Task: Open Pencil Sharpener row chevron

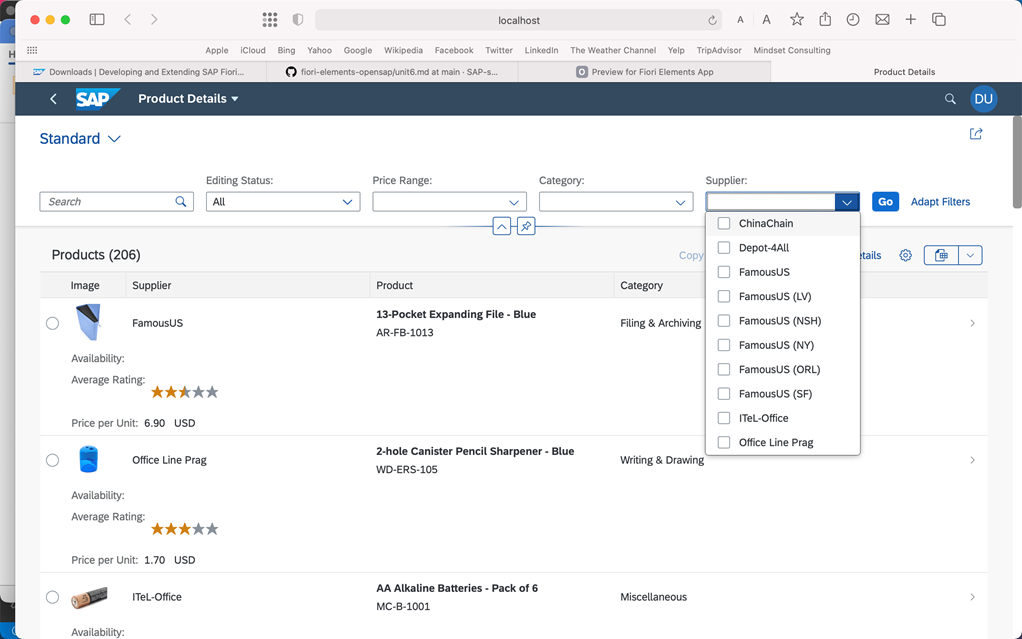Action: point(972,460)
